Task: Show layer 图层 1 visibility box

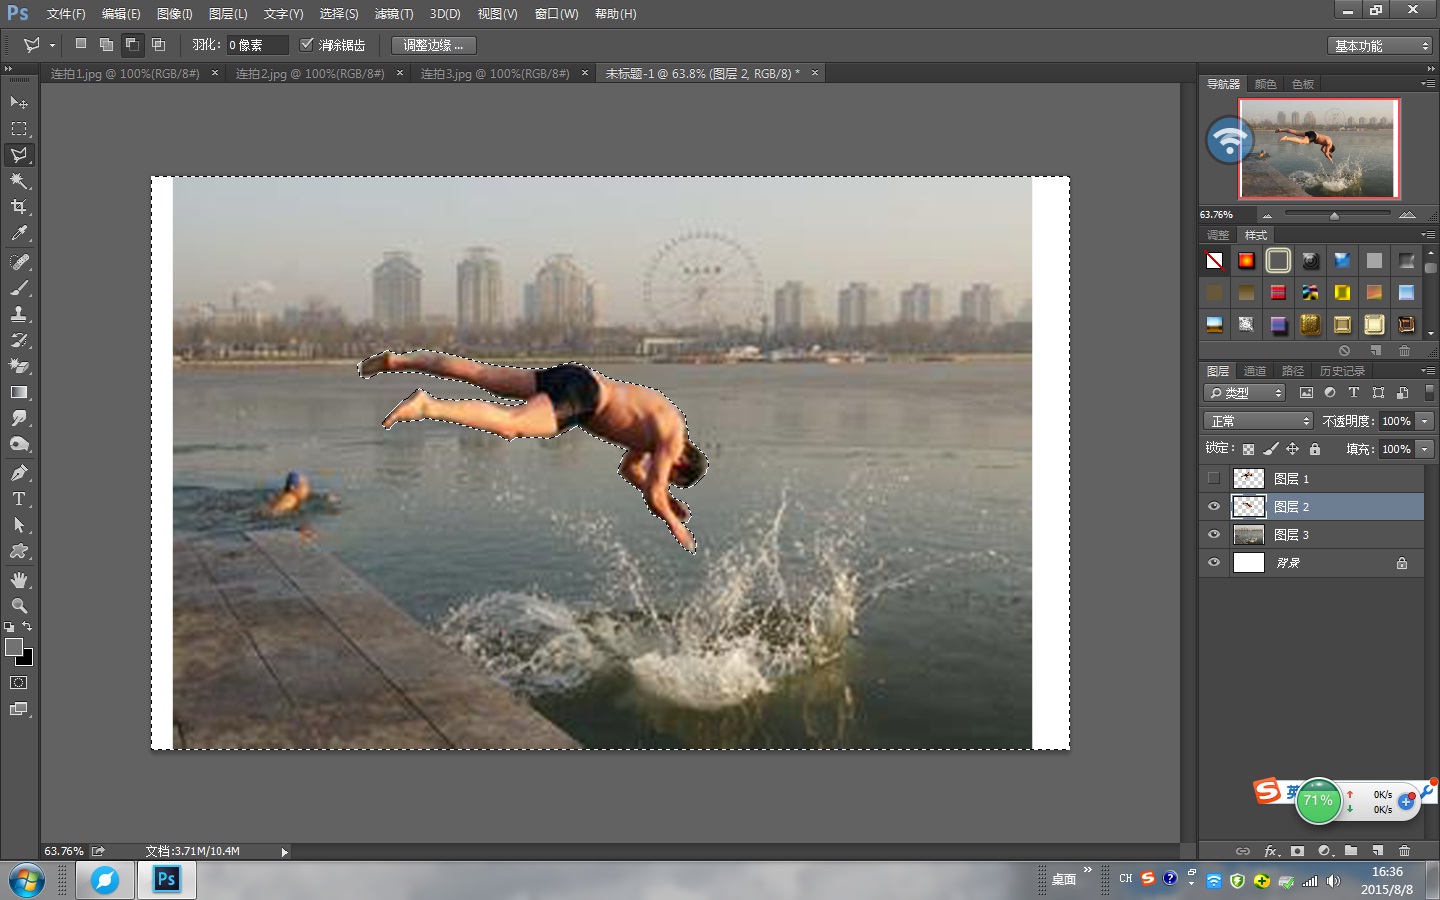Action: tap(1214, 478)
